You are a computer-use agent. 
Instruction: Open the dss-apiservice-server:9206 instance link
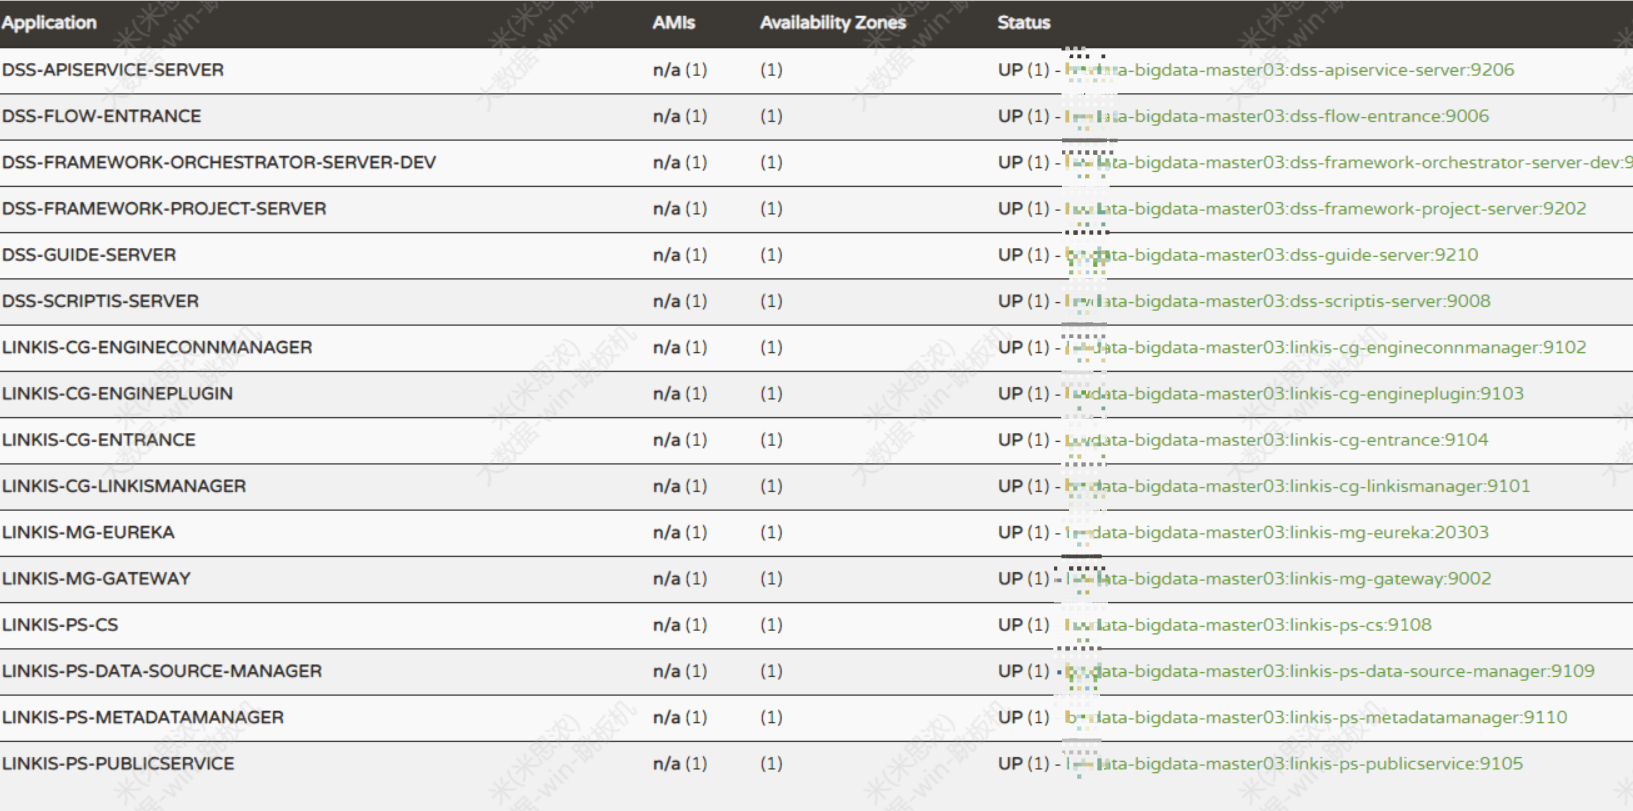click(1289, 70)
